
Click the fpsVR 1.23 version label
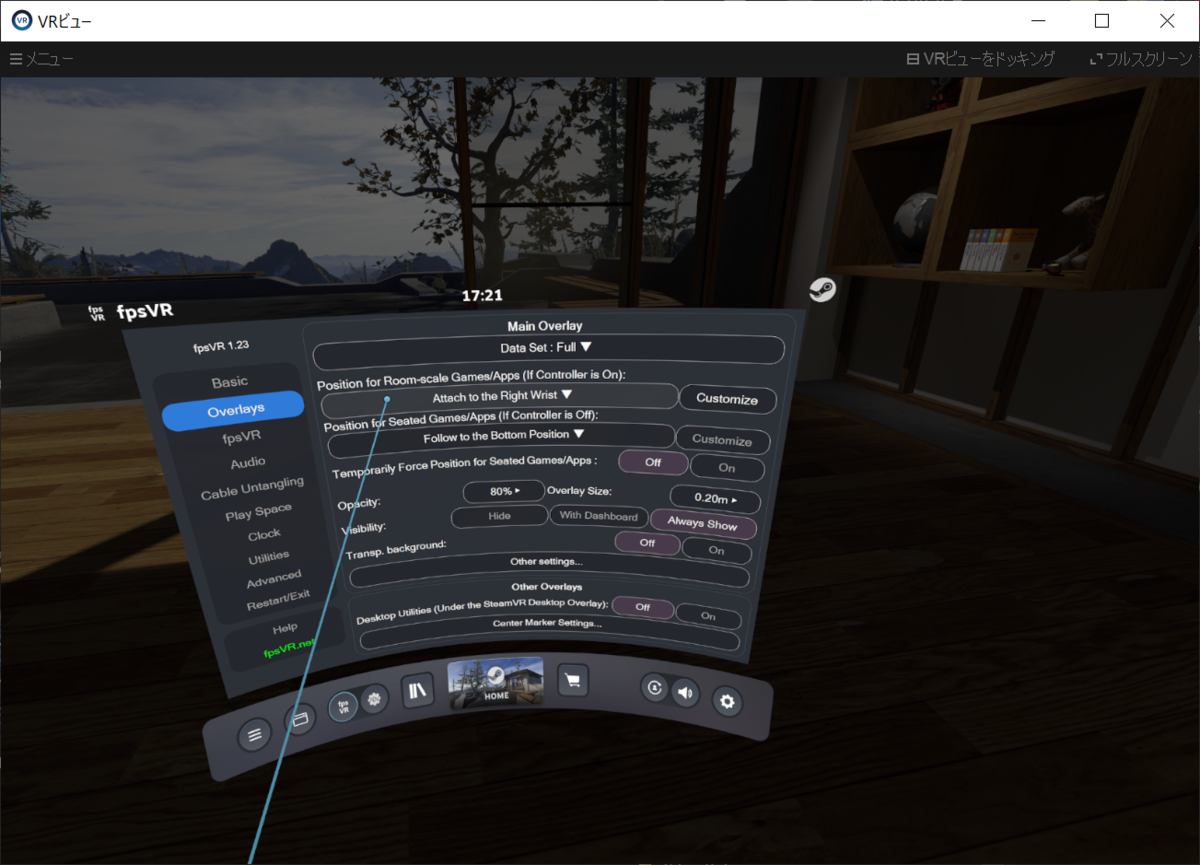coord(221,346)
